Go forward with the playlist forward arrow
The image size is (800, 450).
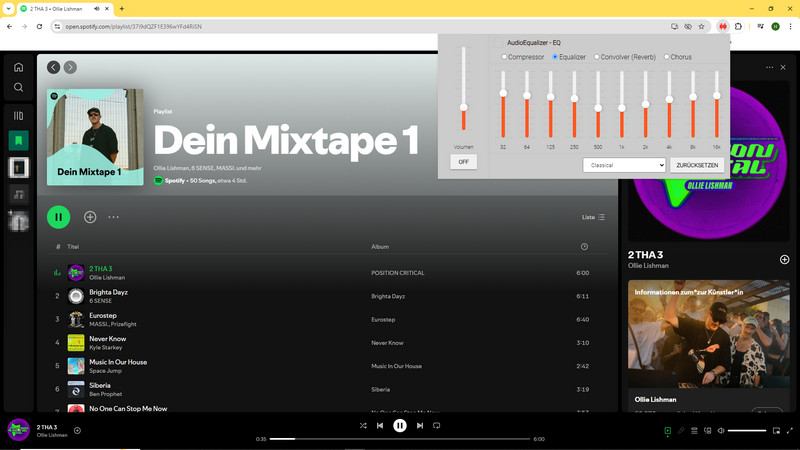70,67
